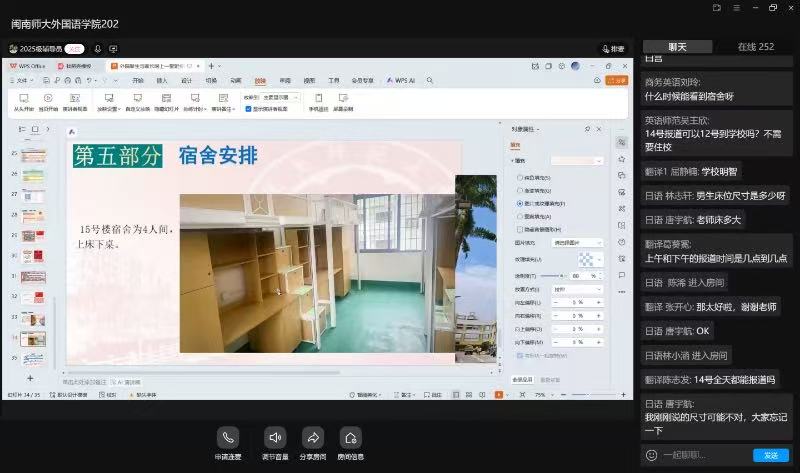The height and width of the screenshot is (473, 800).
Task: Click the 手机遥控 icon in ribbon
Action: tap(318, 99)
